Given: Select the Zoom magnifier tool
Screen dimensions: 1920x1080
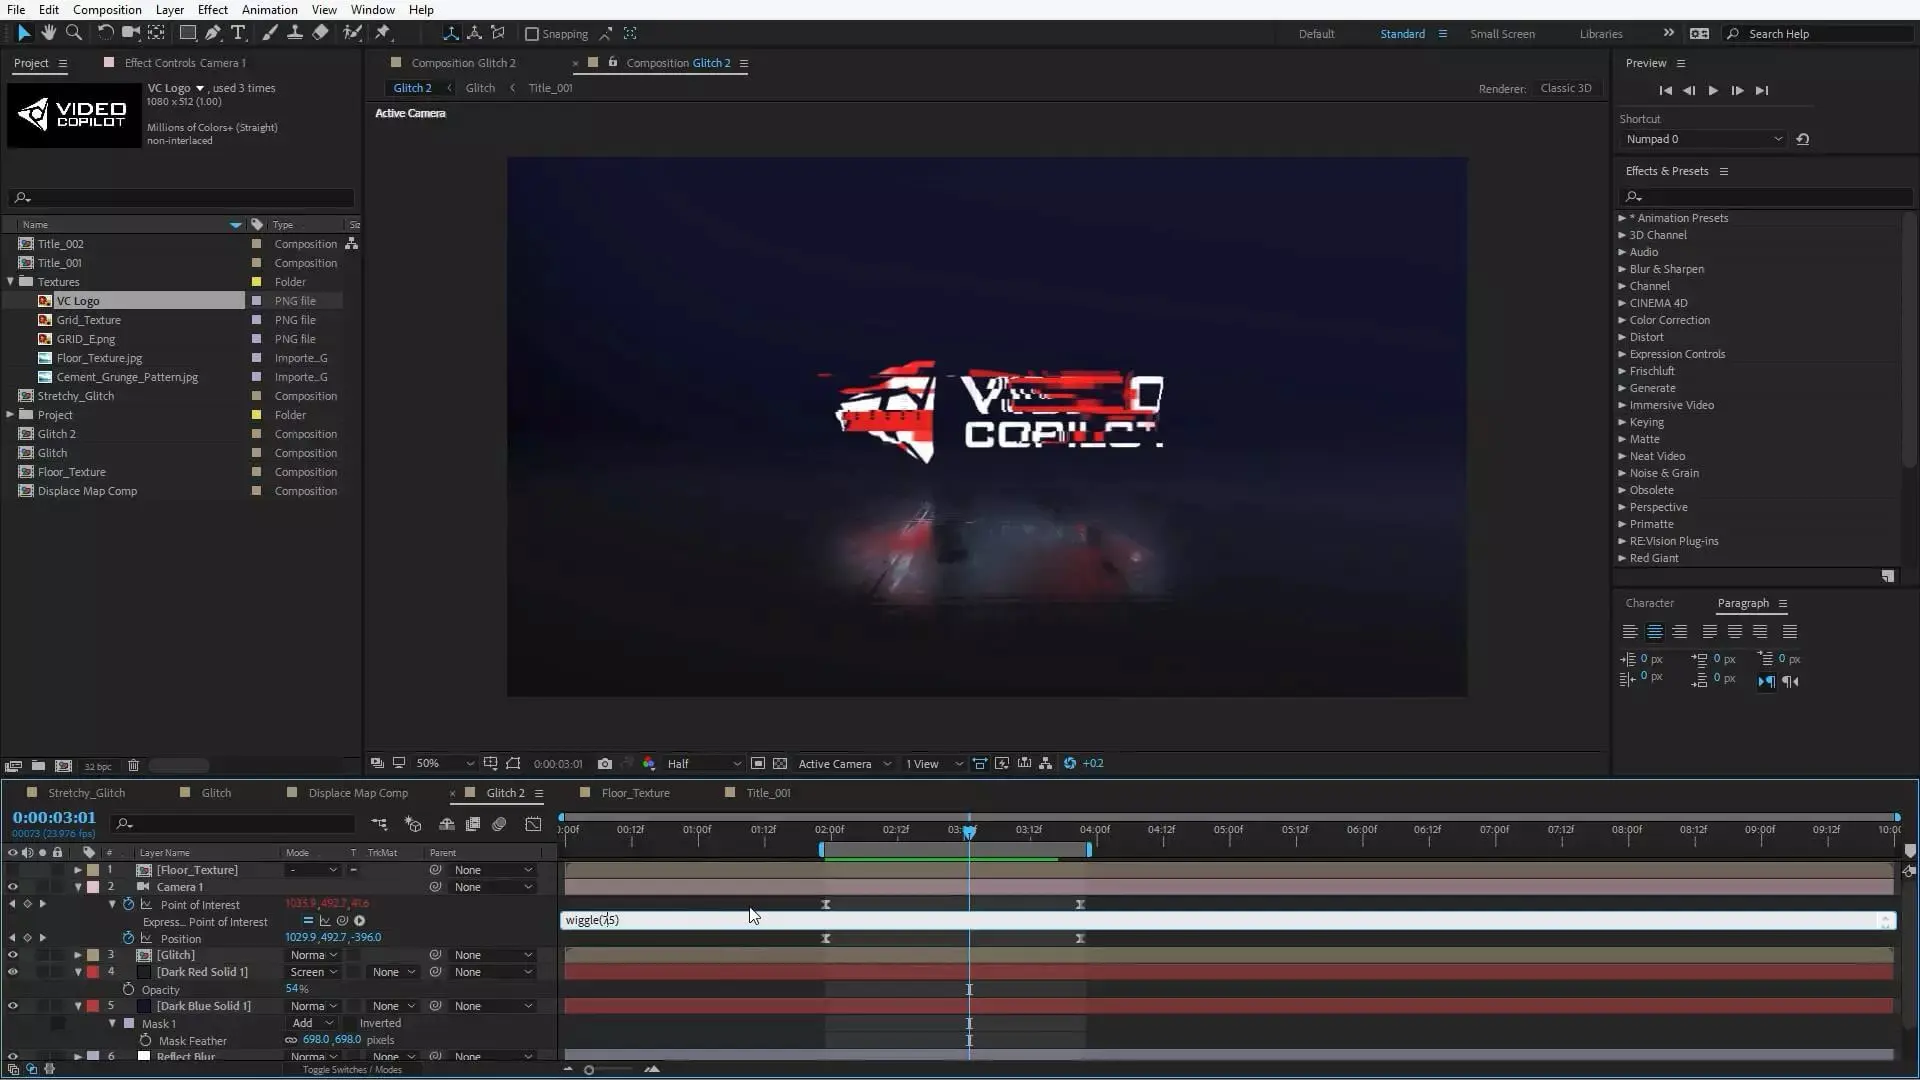Looking at the screenshot, I should 73,33.
